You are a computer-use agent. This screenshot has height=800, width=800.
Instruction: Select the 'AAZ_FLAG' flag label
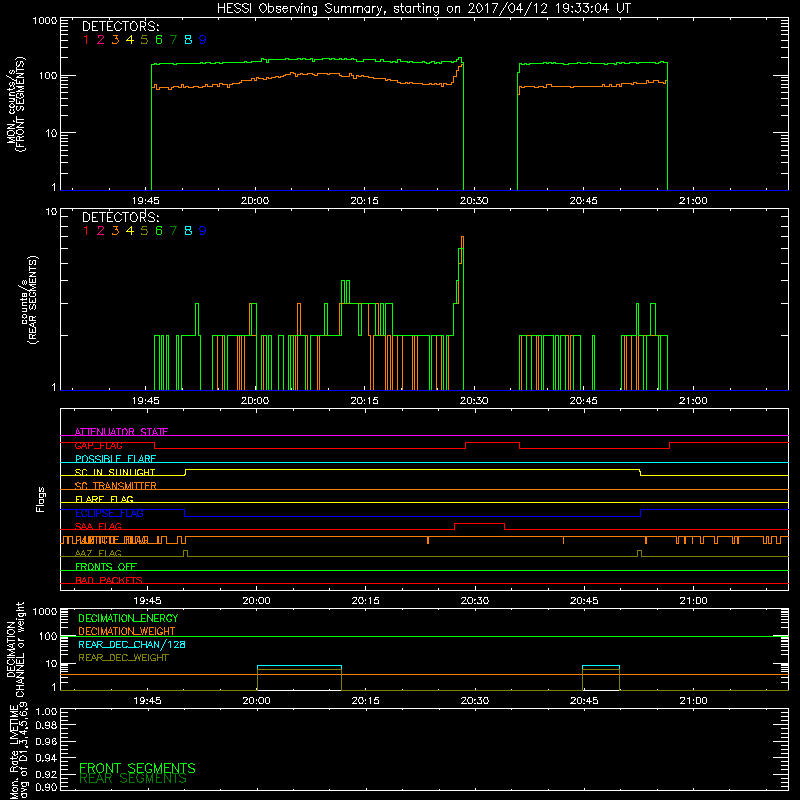[98, 553]
